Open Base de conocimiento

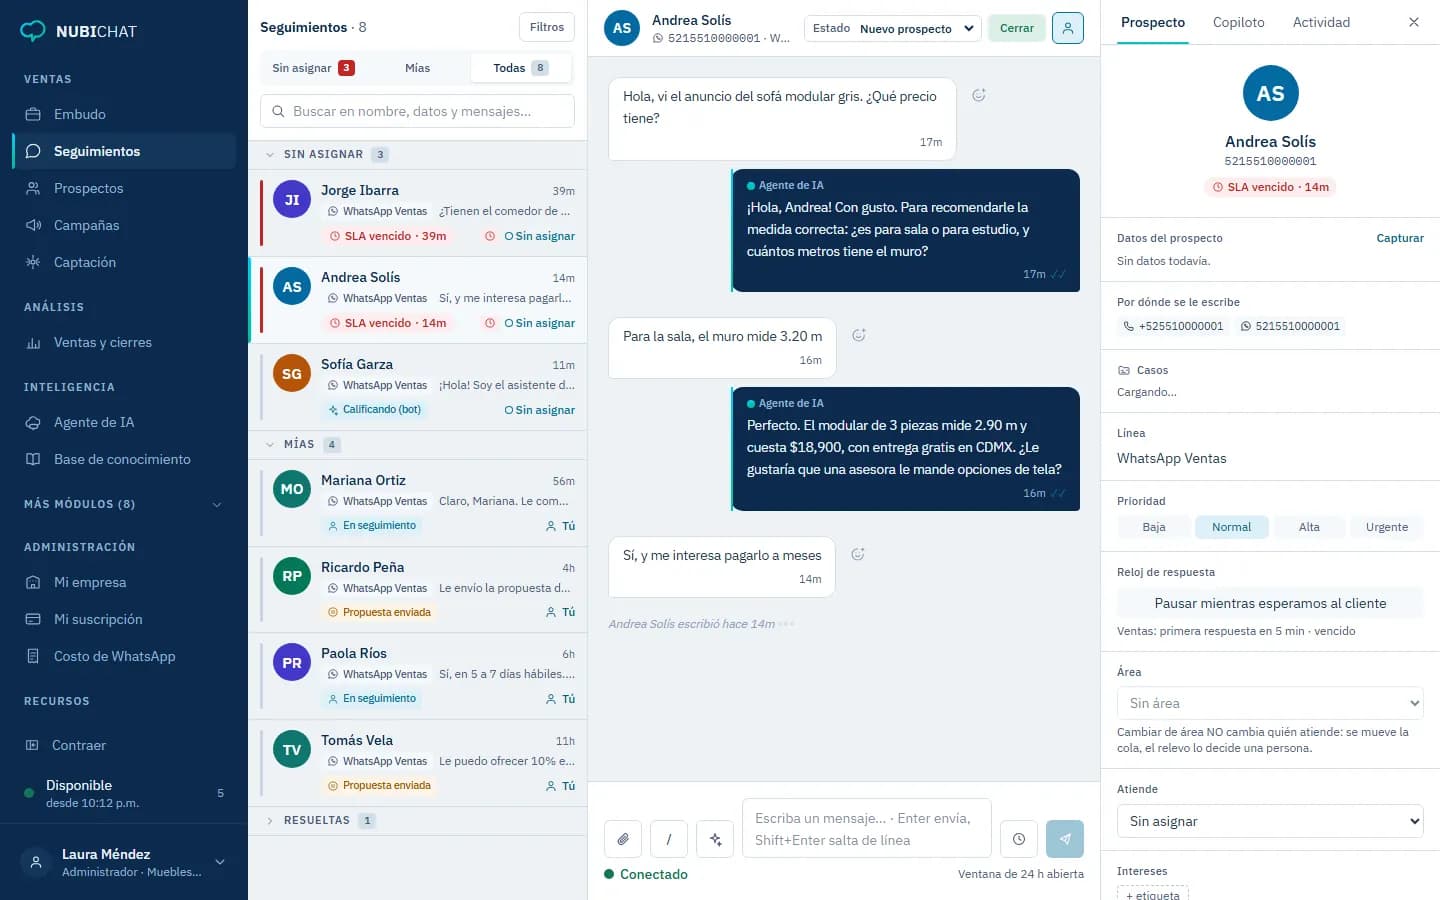pos(124,459)
